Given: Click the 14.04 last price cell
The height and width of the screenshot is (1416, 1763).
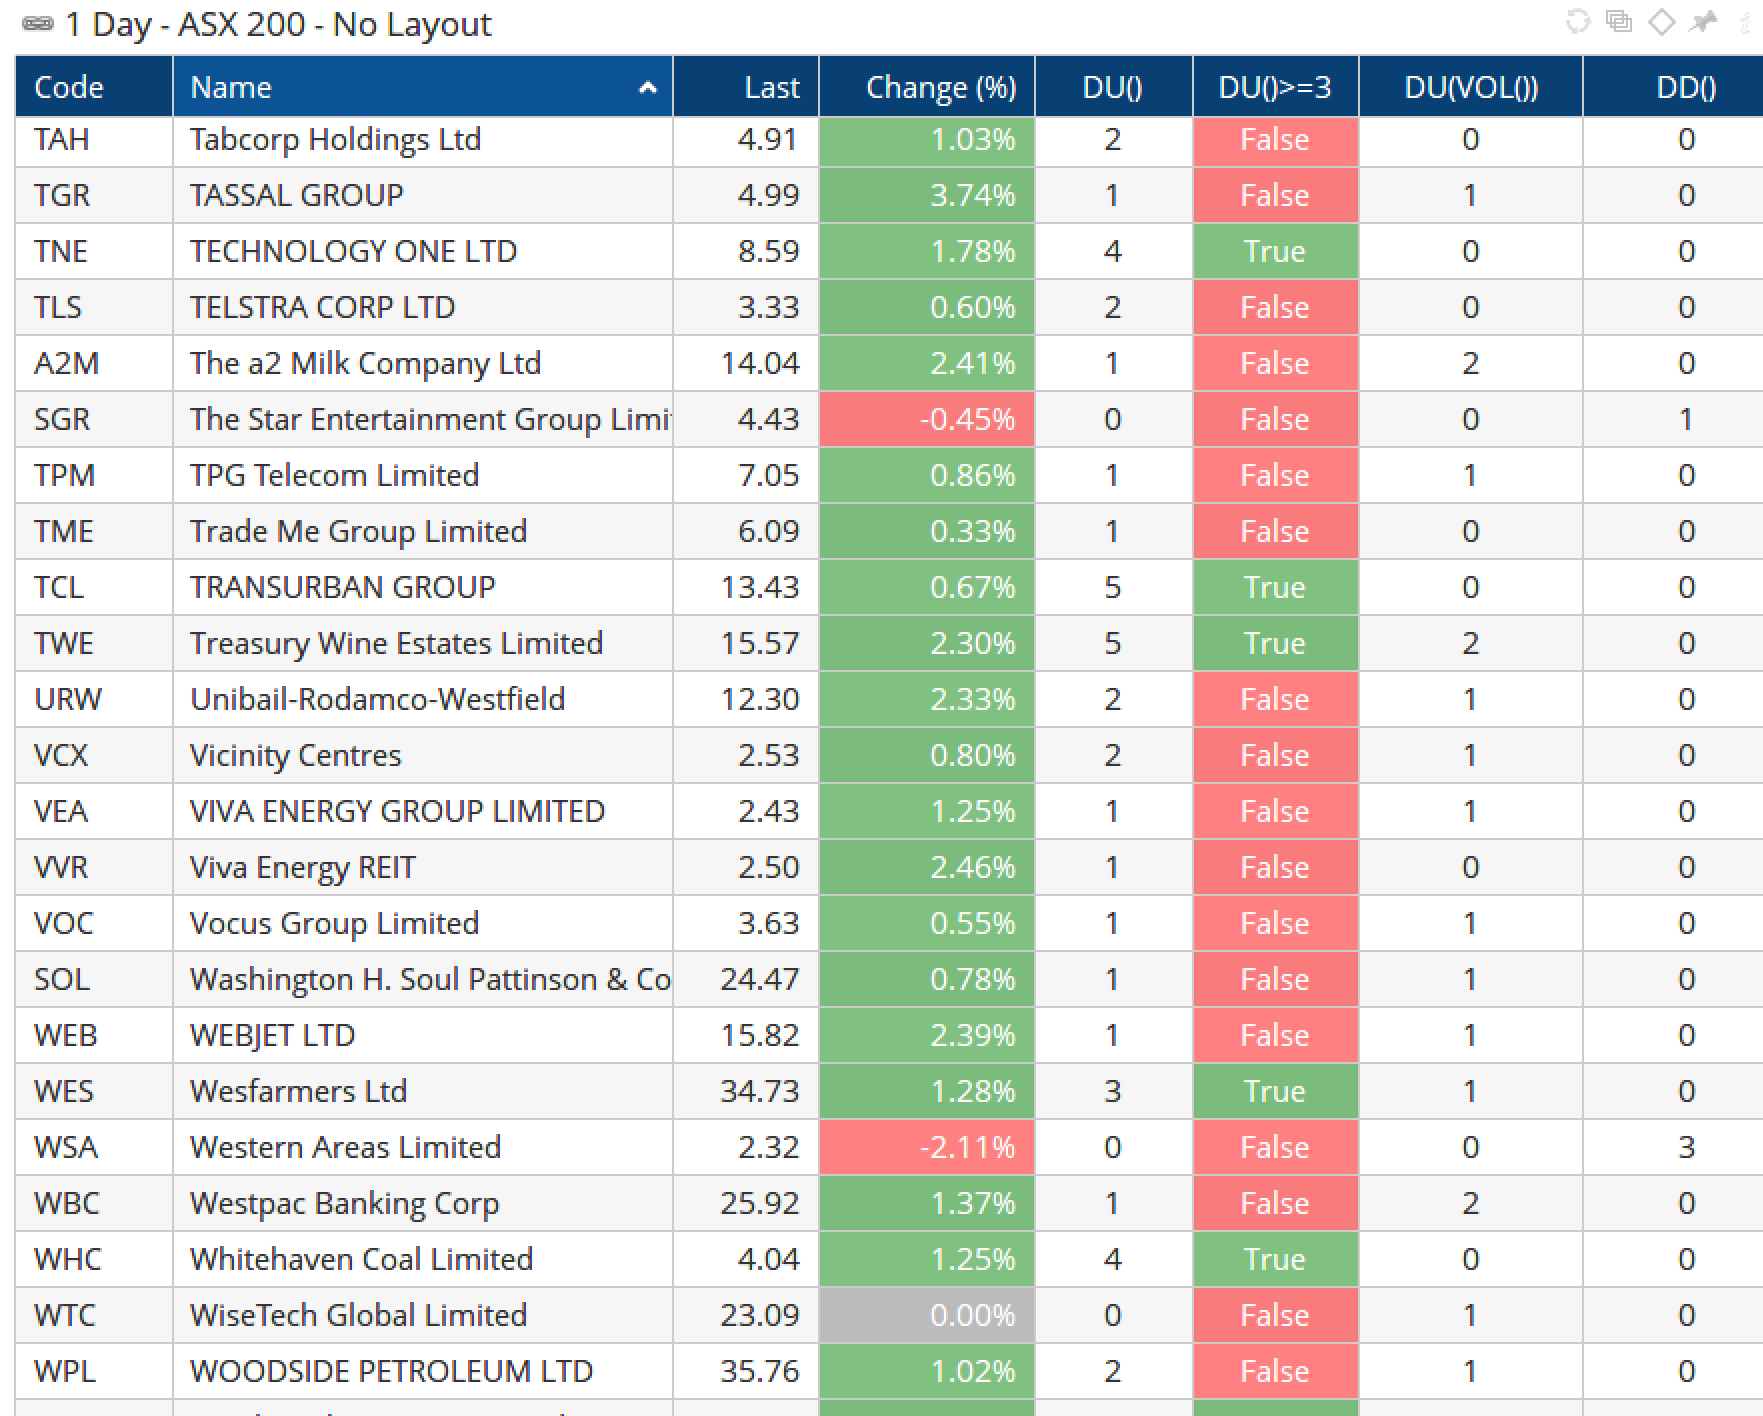Looking at the screenshot, I should pos(746,363).
